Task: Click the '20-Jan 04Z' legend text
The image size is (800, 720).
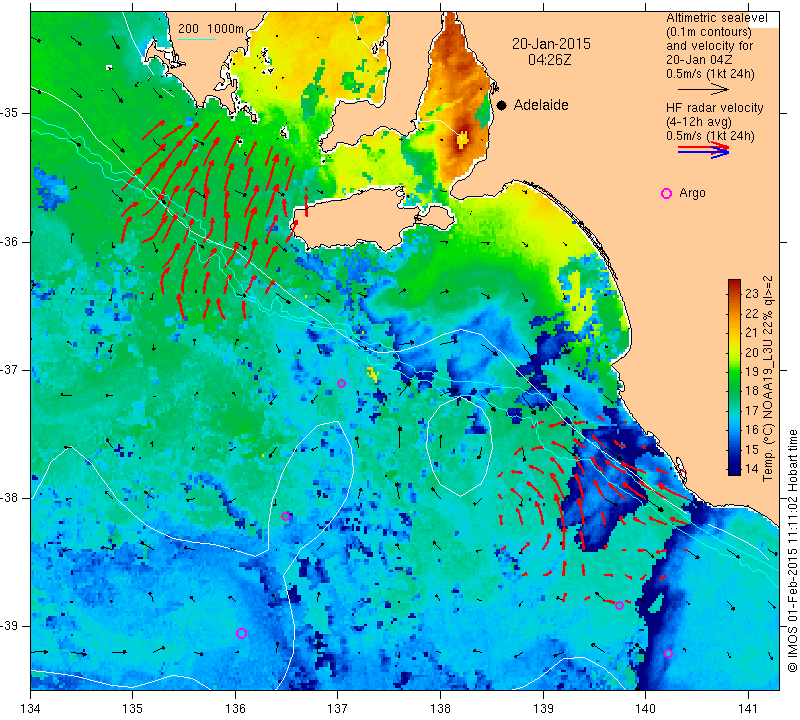Action: coord(699,60)
